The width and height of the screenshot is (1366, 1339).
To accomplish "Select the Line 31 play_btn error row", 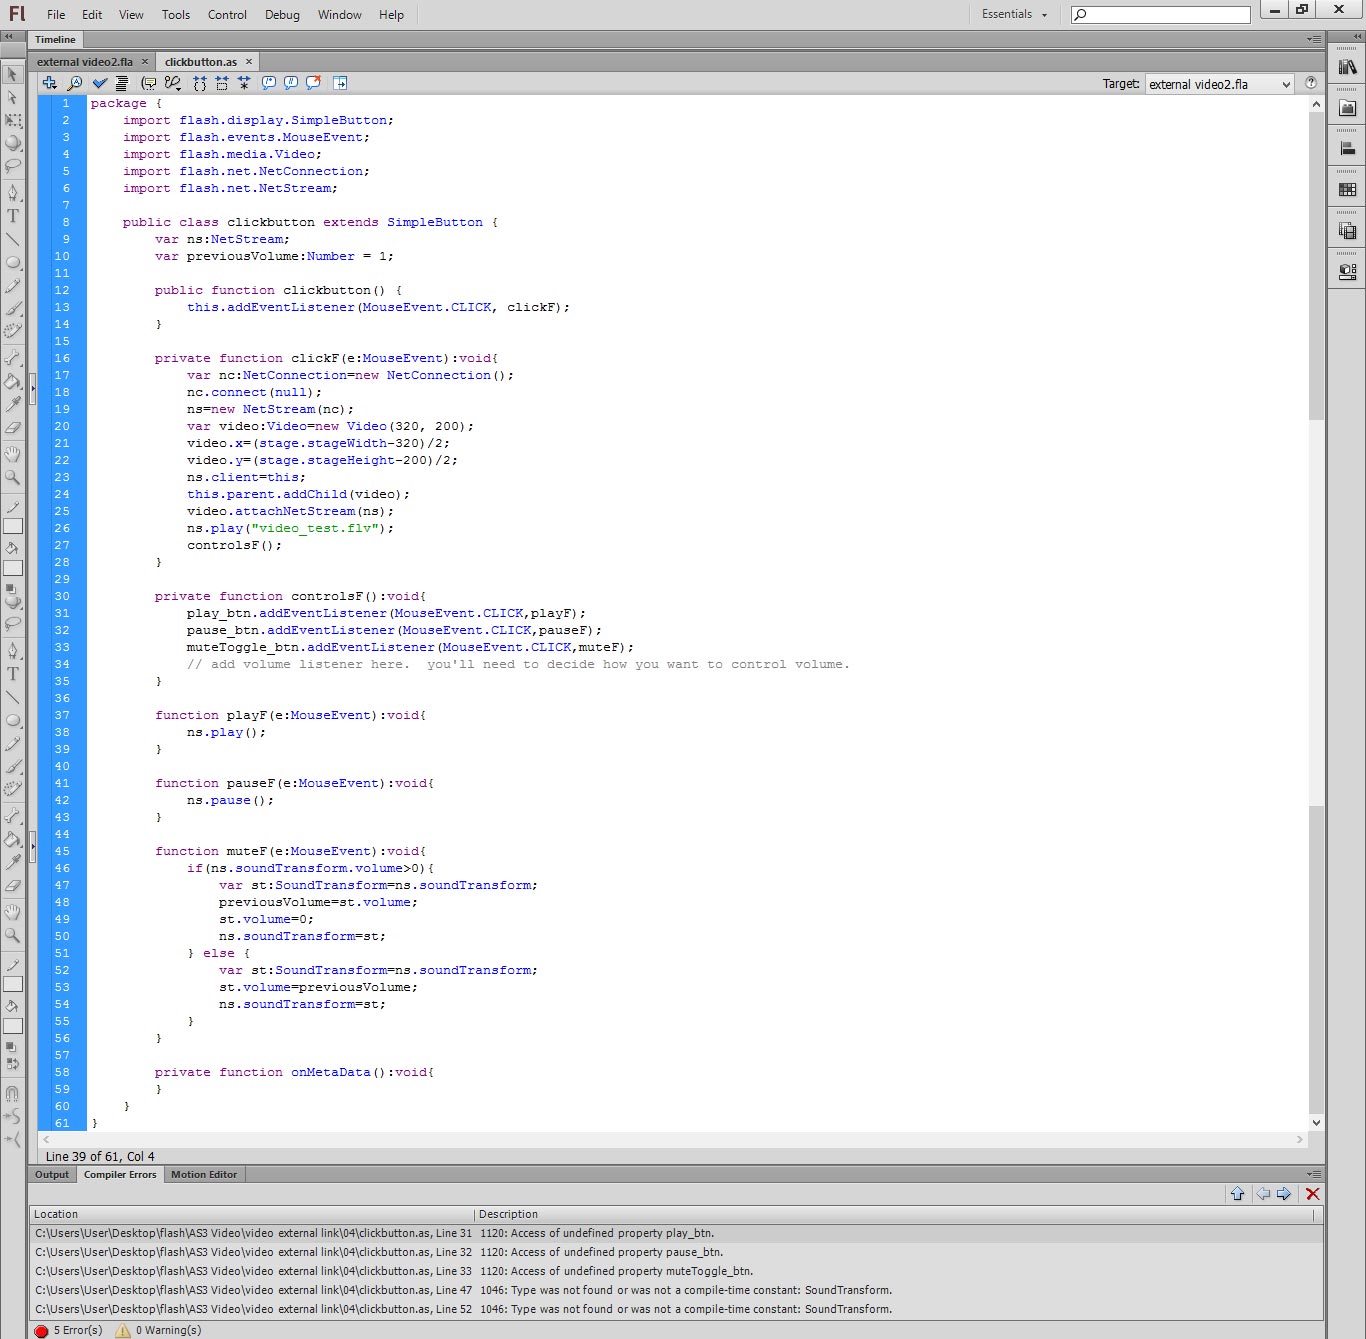I will coord(676,1234).
